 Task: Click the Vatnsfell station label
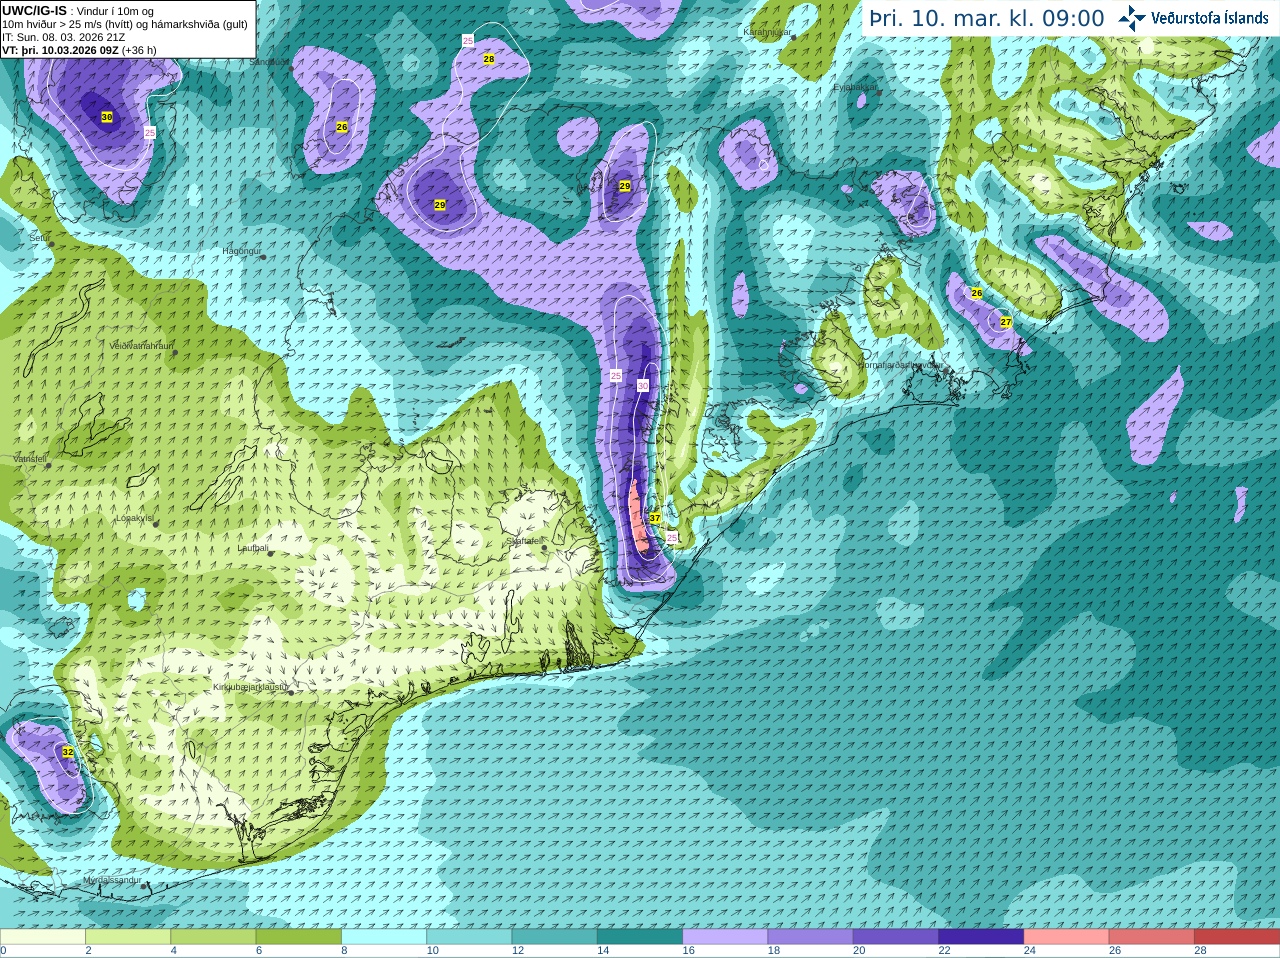point(30,458)
